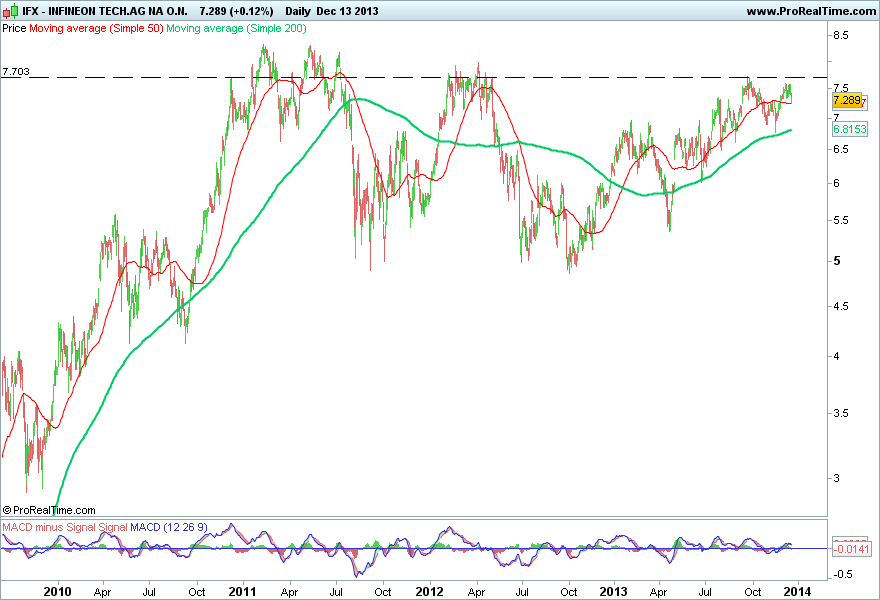Click the 6.5 price axis label
The width and height of the screenshot is (880, 600).
pos(841,149)
